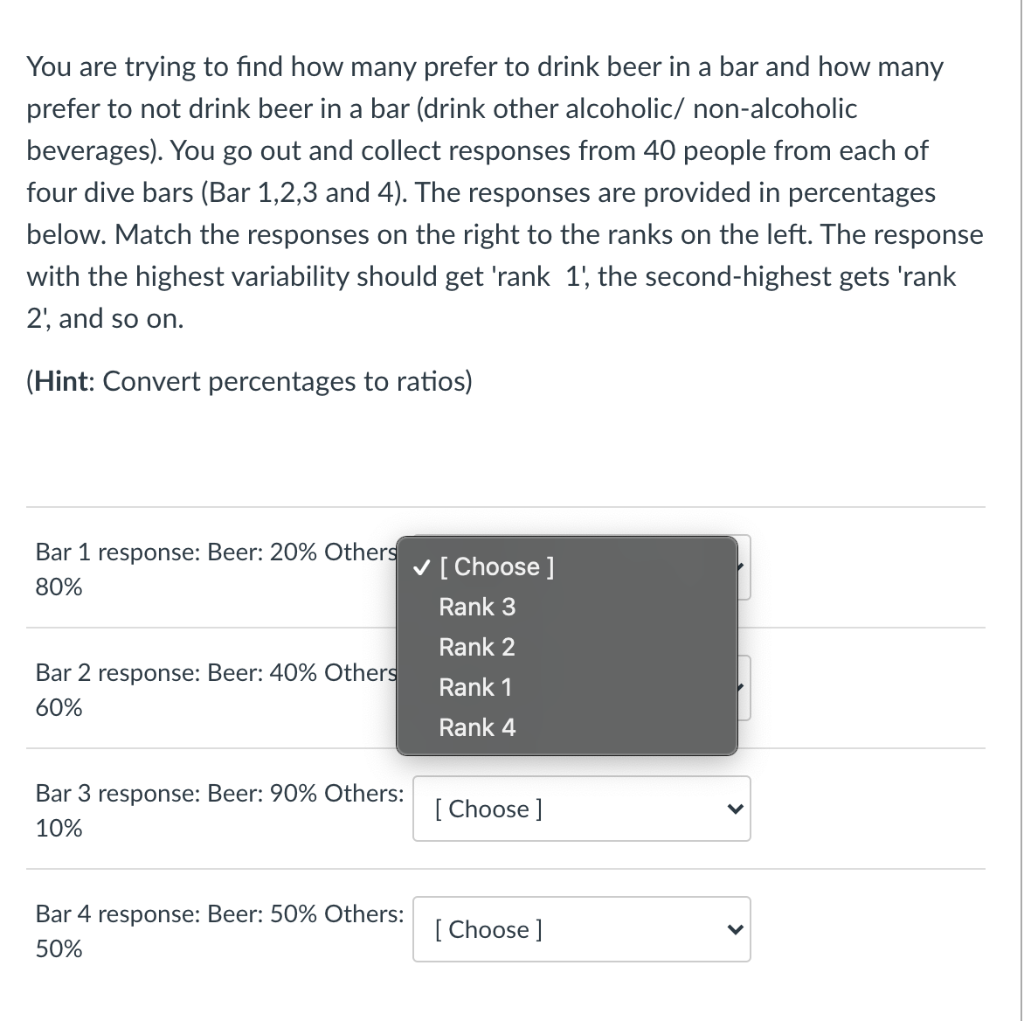Image resolution: width=1024 pixels, height=1021 pixels.
Task: Select Rank 1 from the open dropdown
Action: tap(476, 687)
